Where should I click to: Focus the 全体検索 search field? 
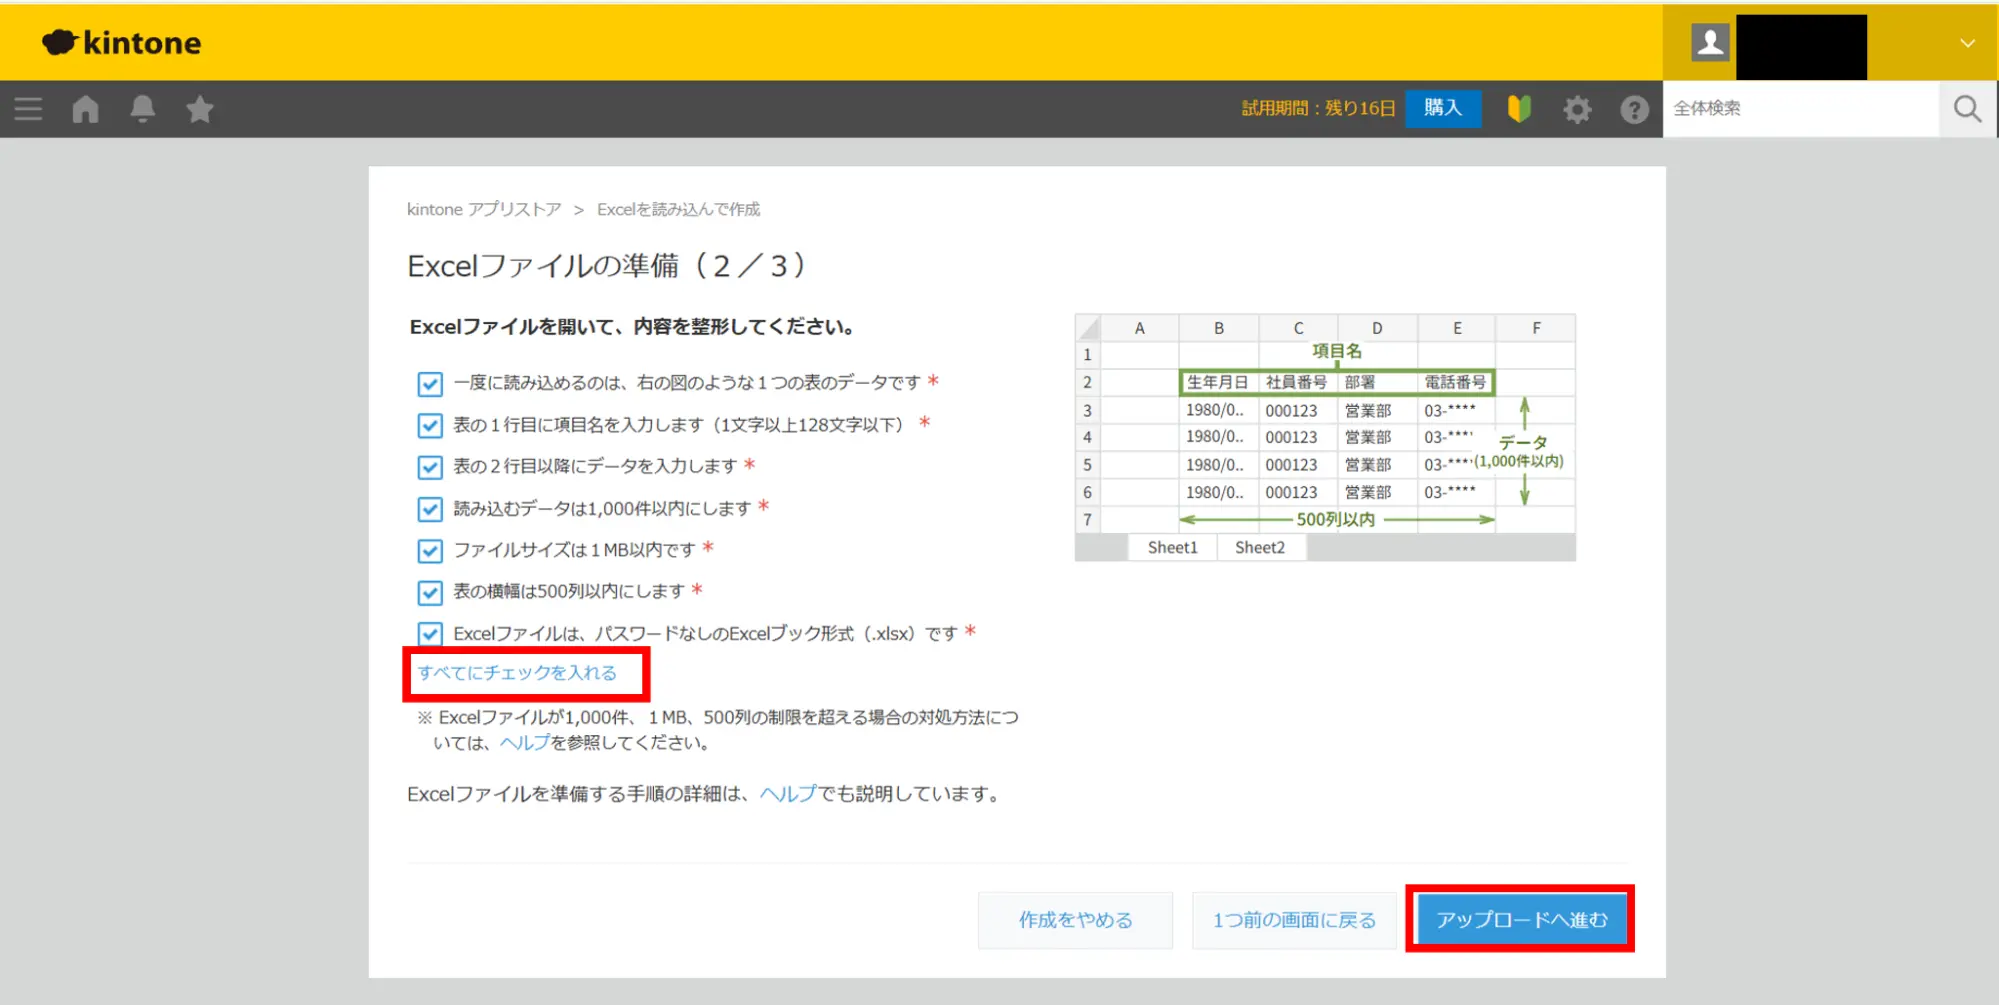(1800, 109)
